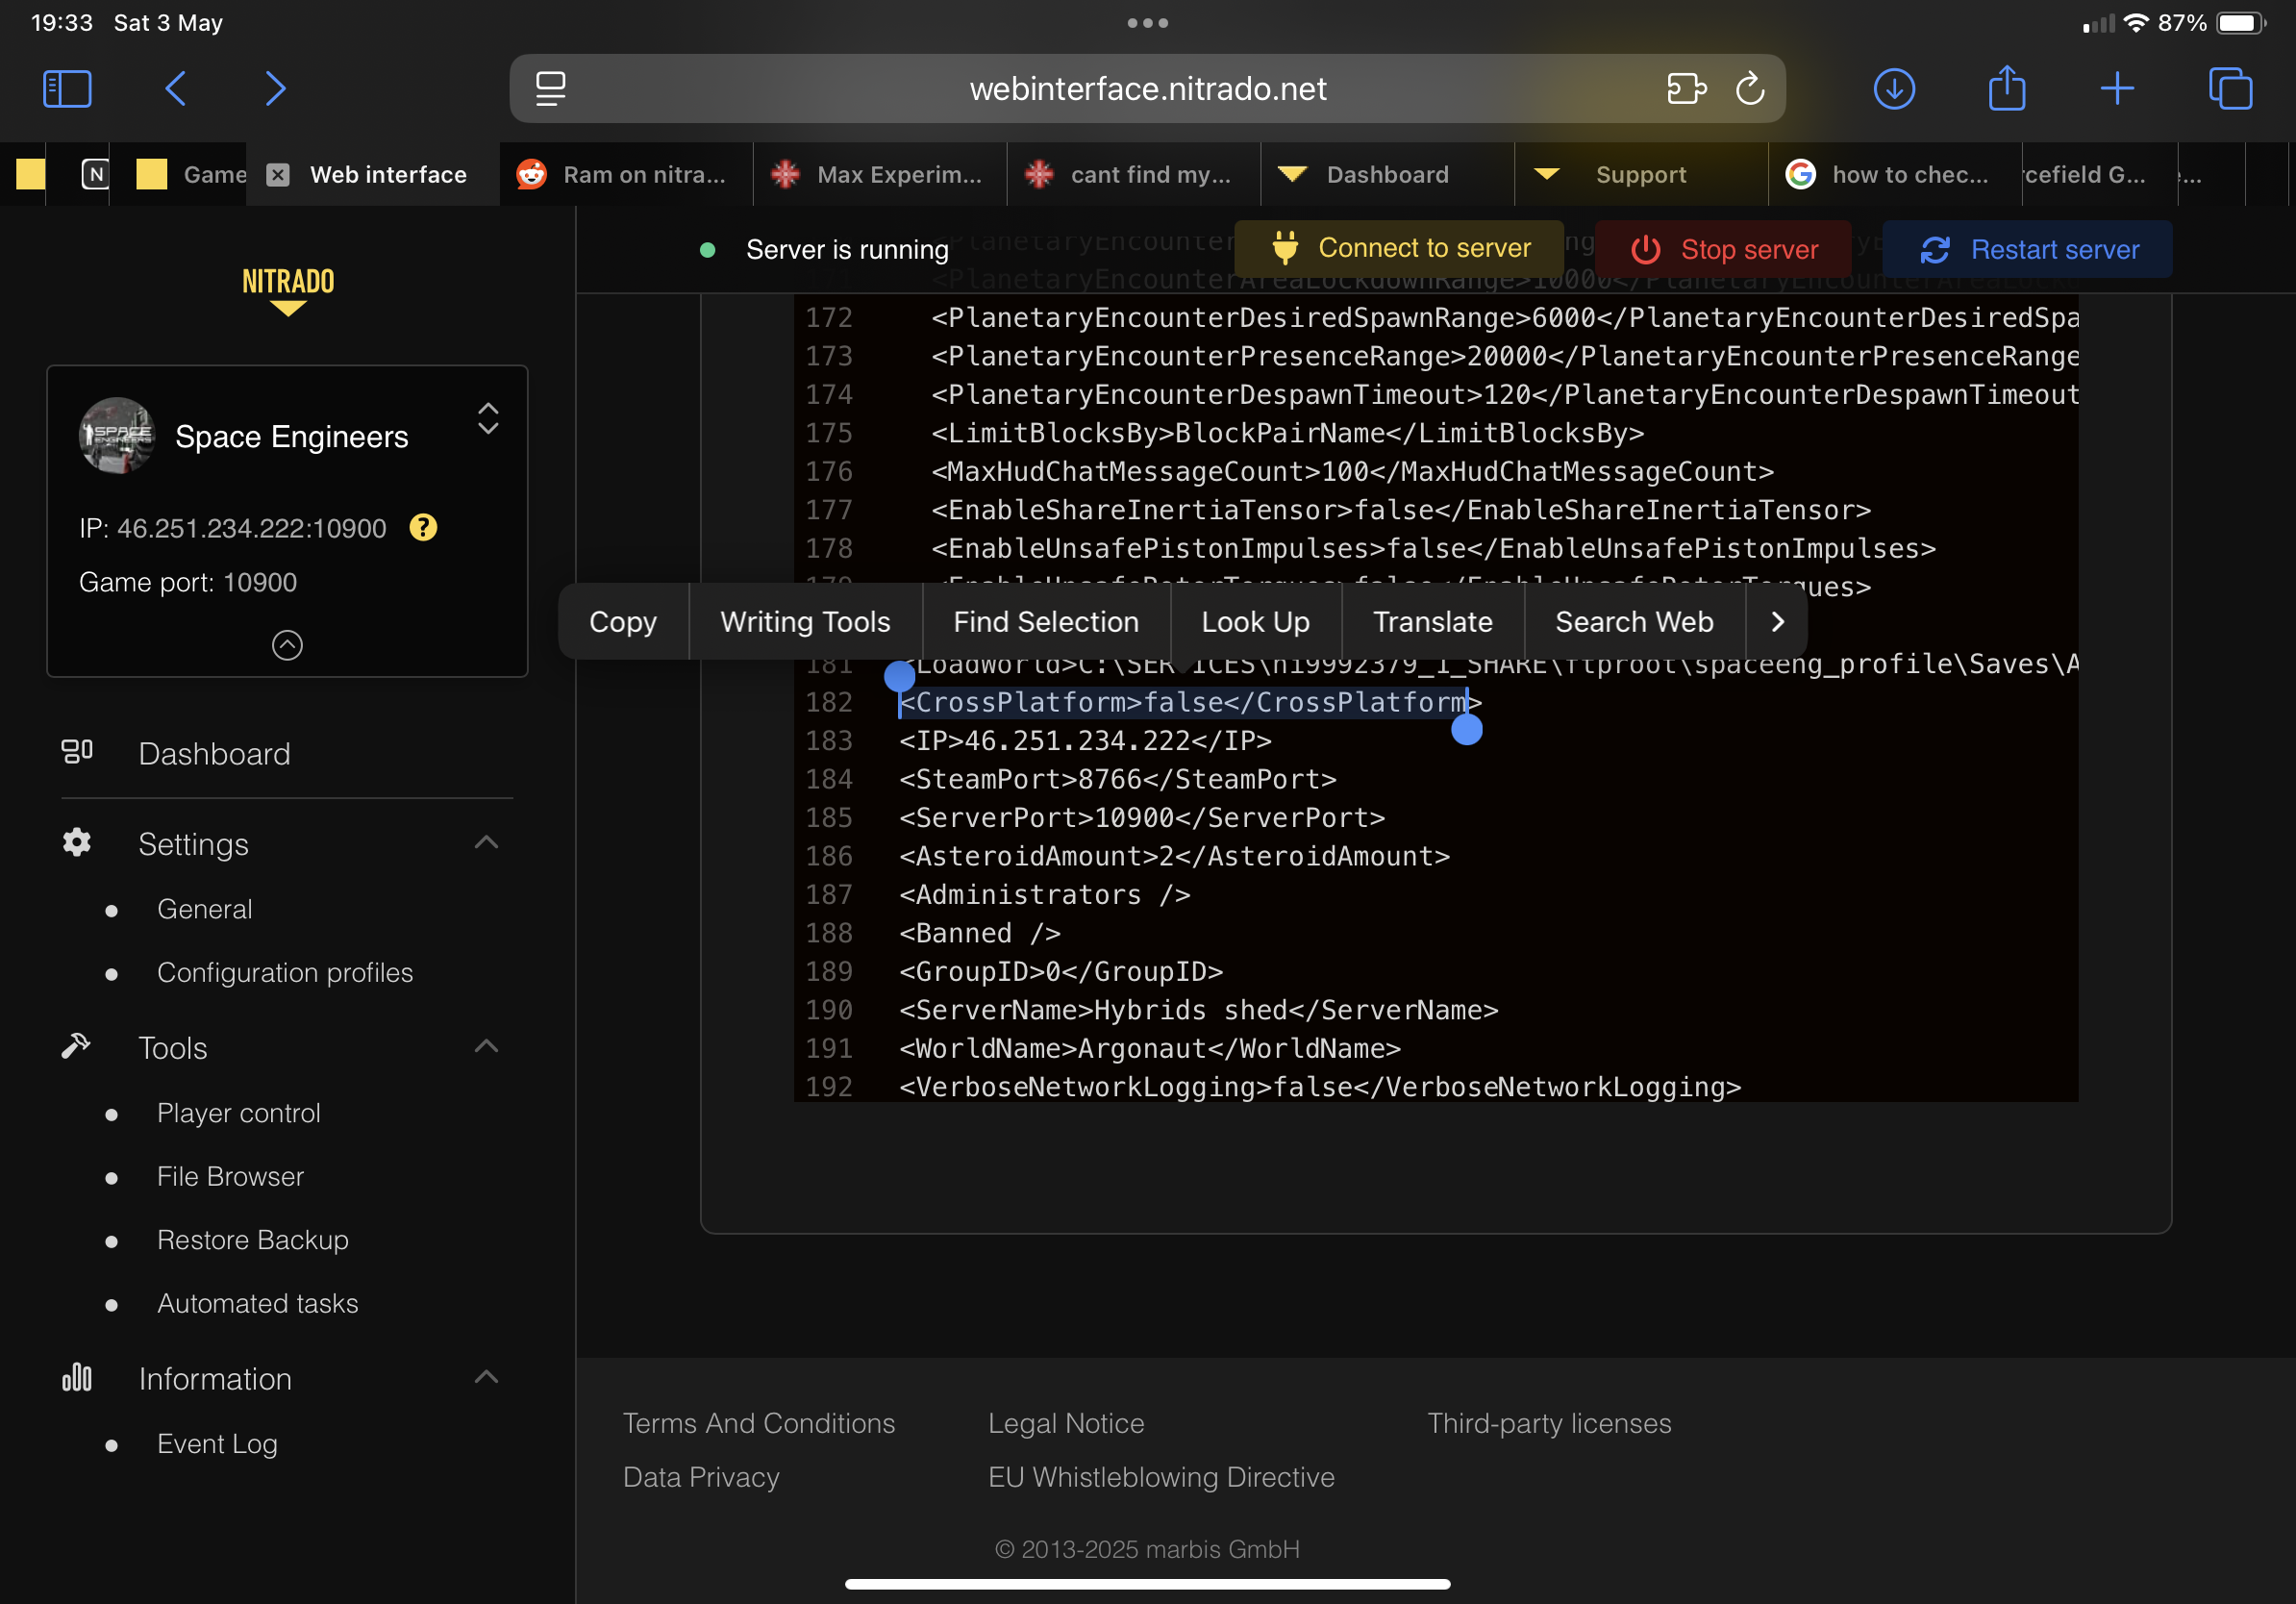Collapse the Settings section chevron
2296x1604 pixels.
tap(486, 842)
